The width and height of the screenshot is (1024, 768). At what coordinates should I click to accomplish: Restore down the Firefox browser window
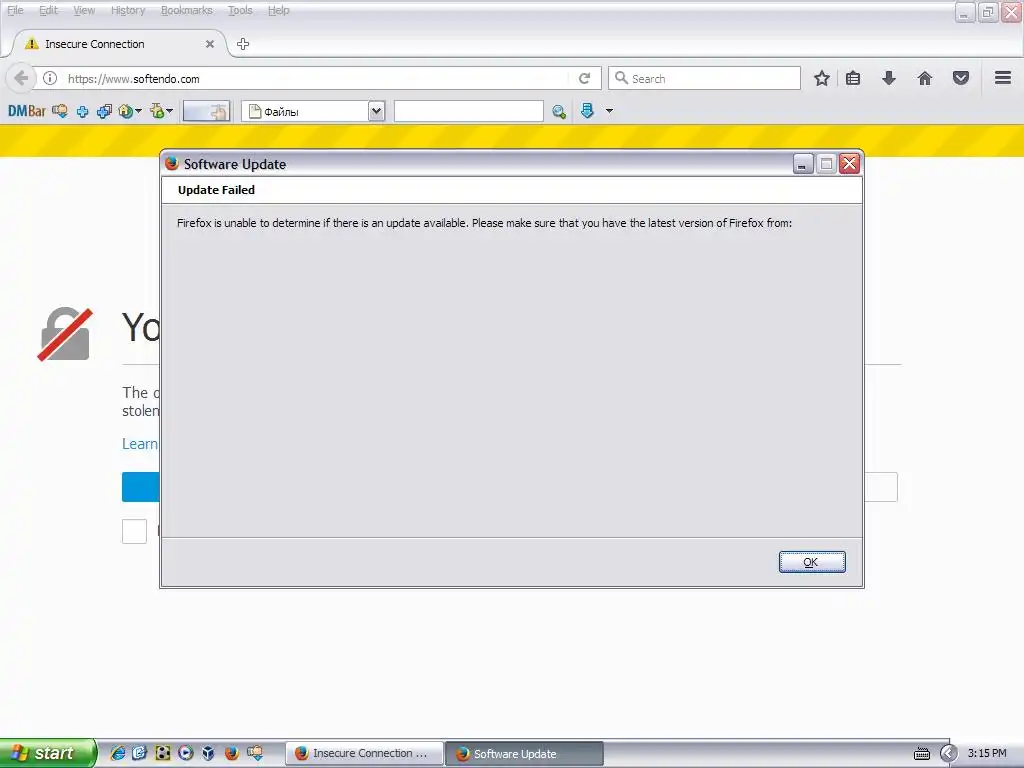click(987, 11)
